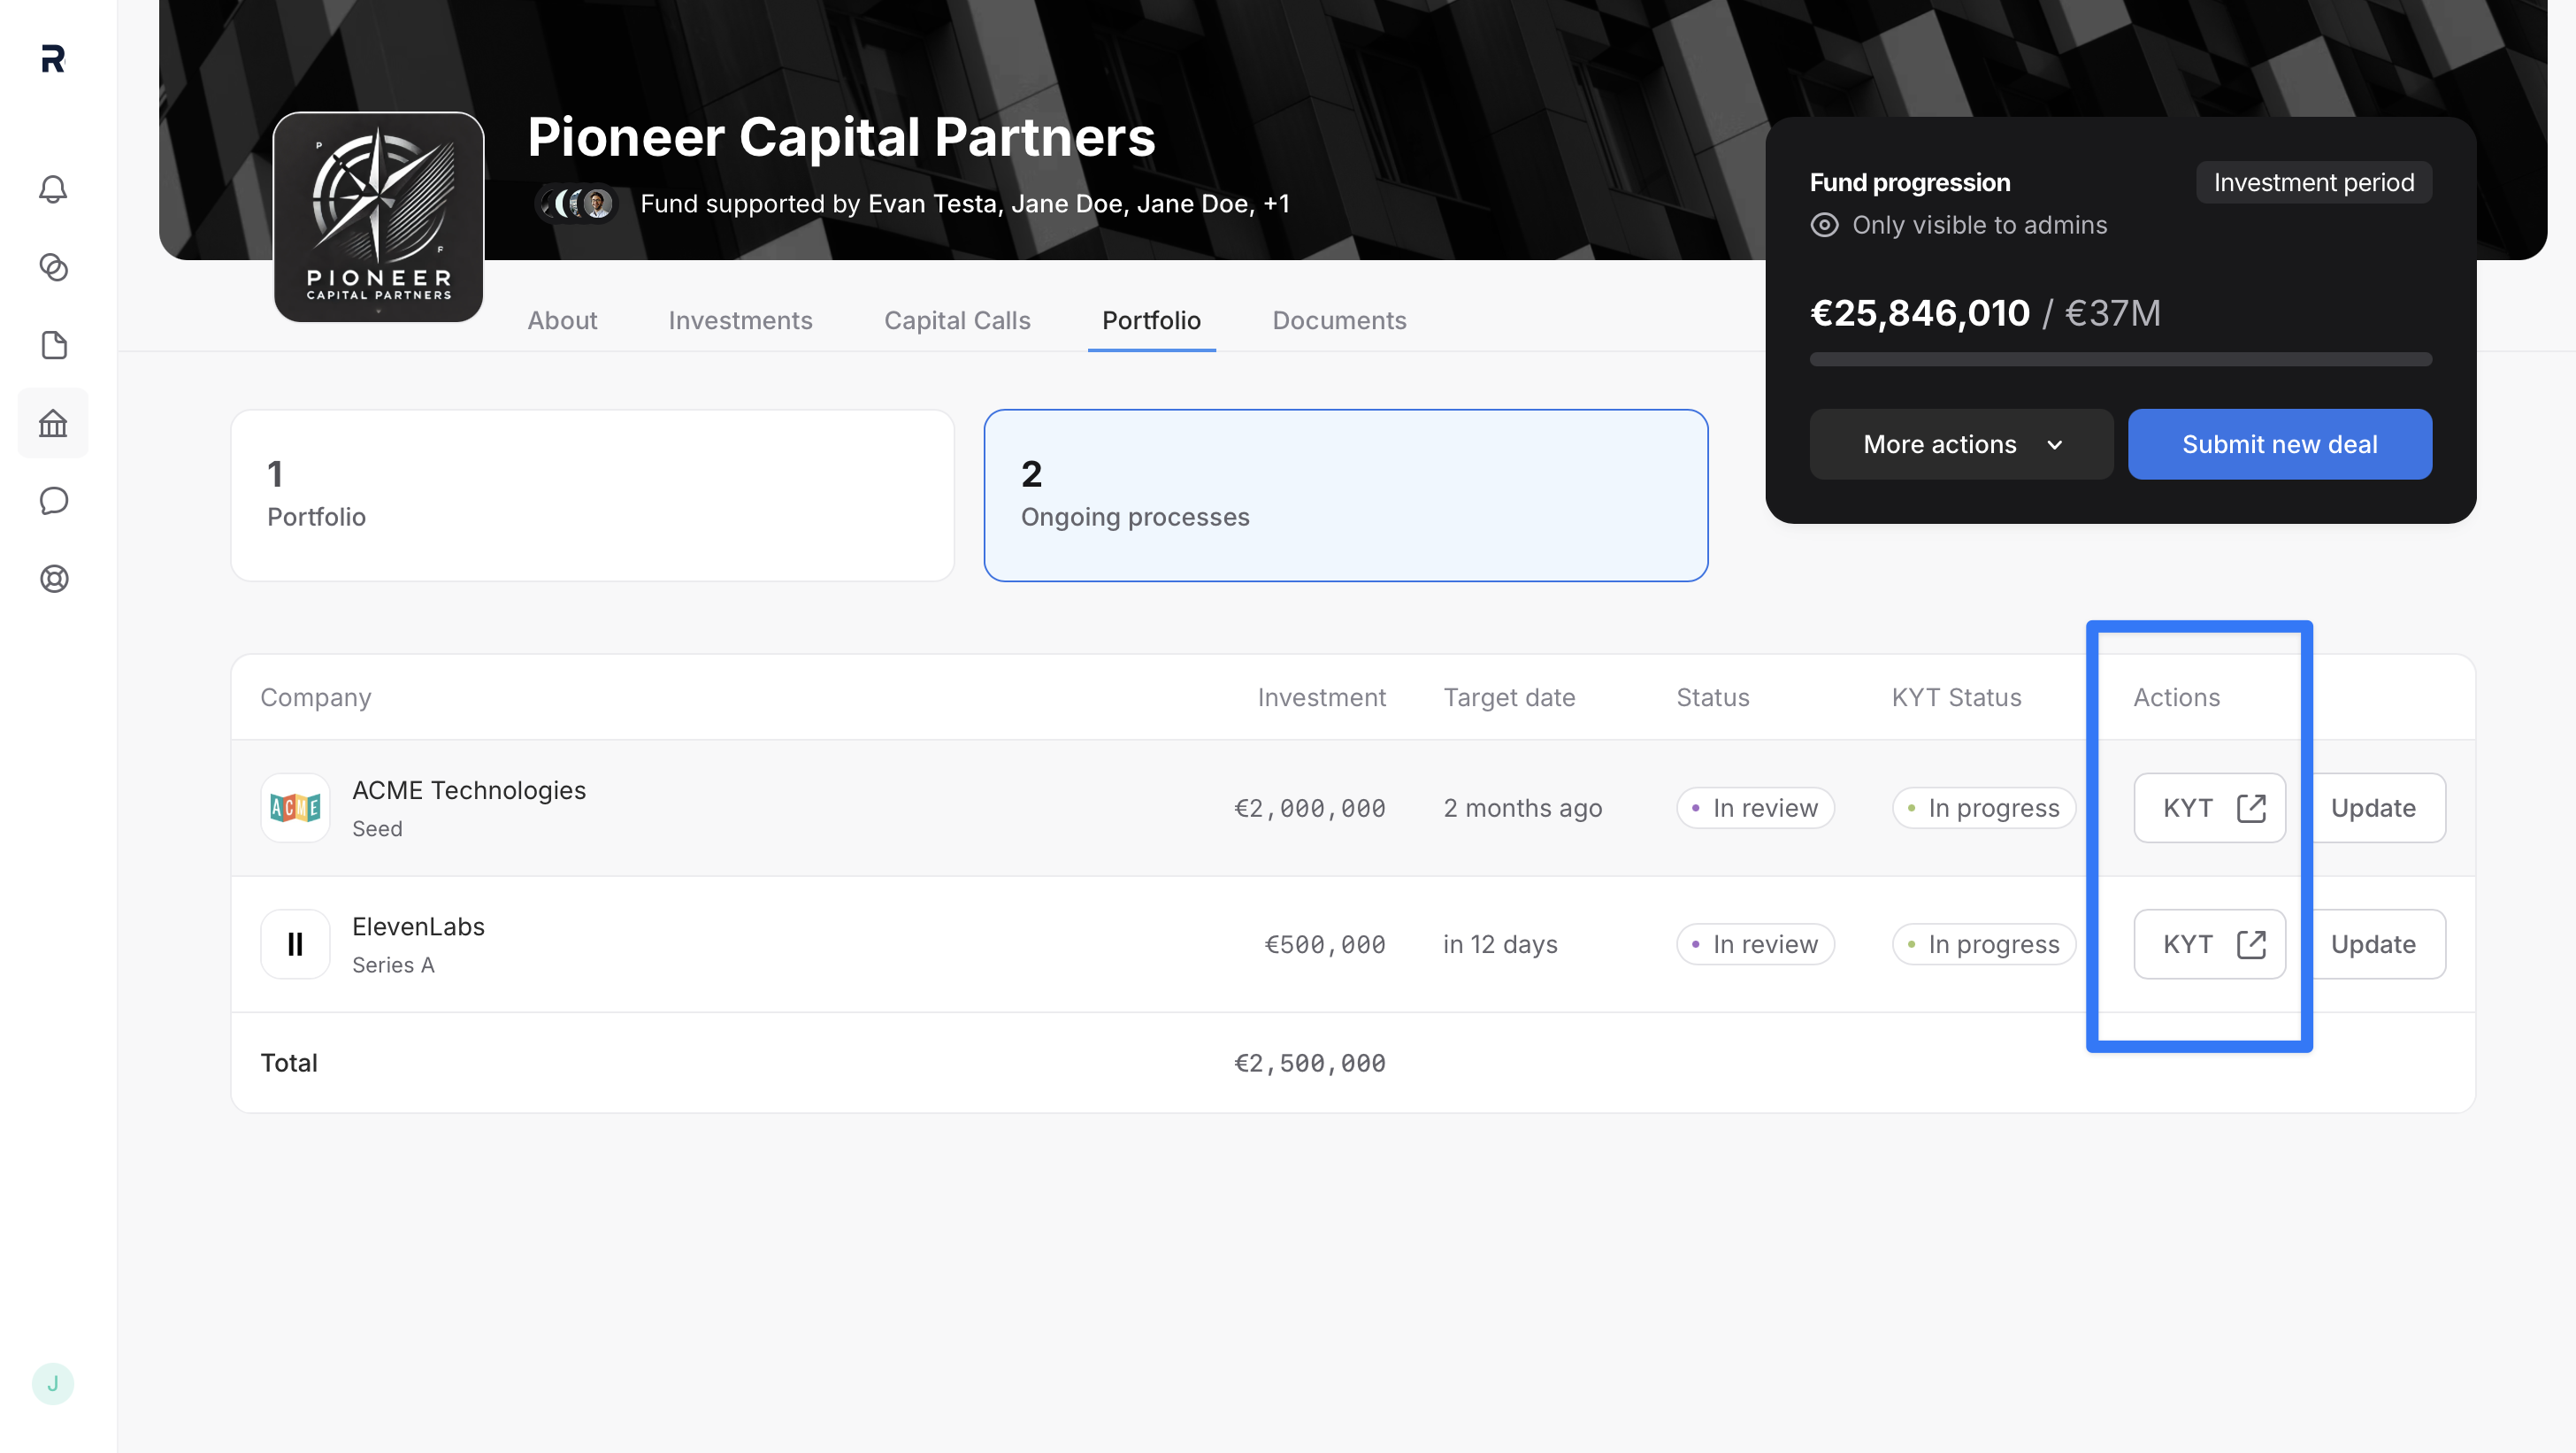Open the documents file icon in sidebar

53,345
